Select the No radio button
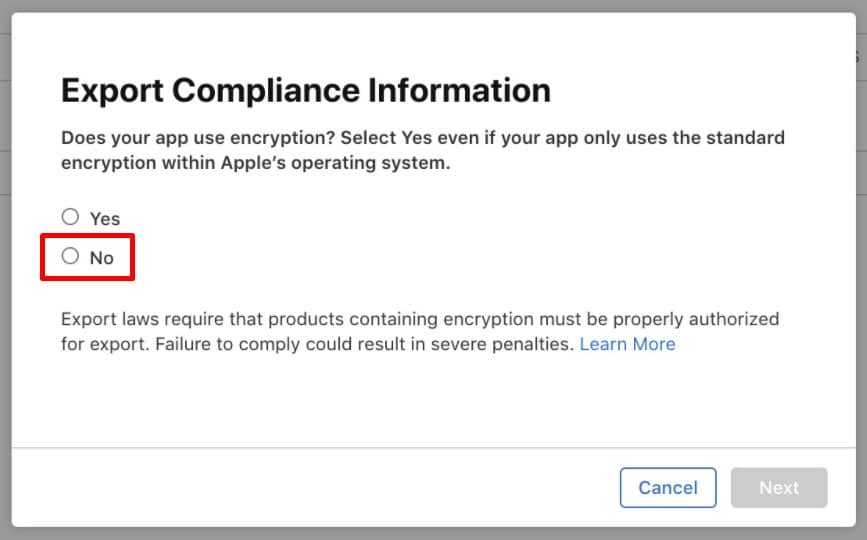 70,256
